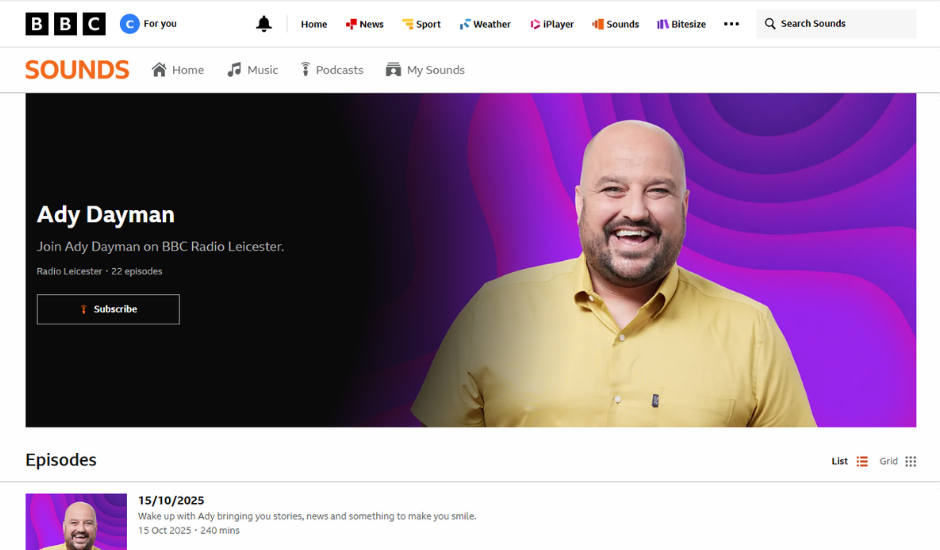Switch episodes to List view
The height and width of the screenshot is (550, 940).
[849, 461]
